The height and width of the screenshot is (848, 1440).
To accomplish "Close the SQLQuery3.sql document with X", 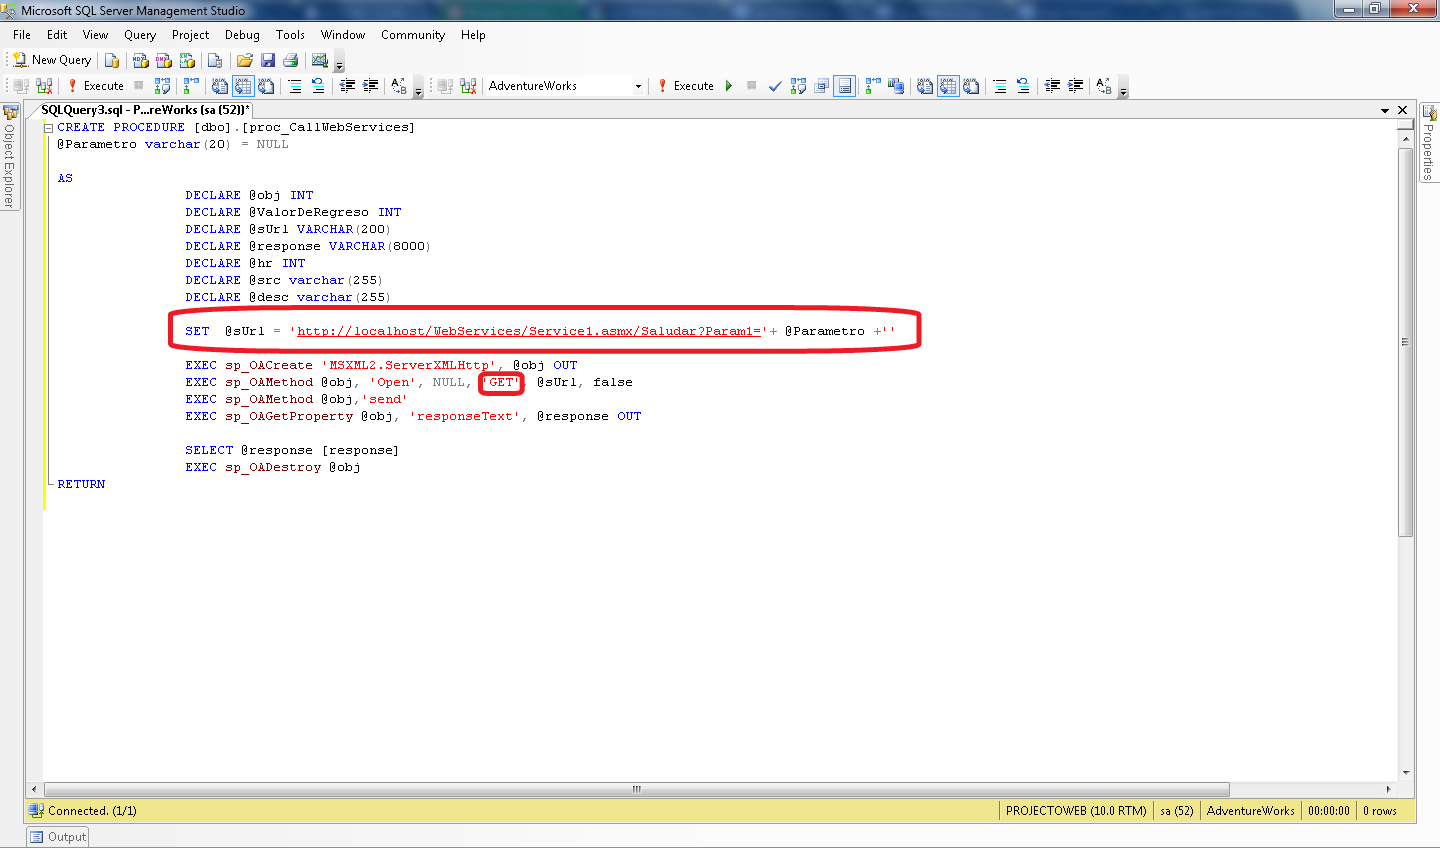I will [x=1403, y=110].
